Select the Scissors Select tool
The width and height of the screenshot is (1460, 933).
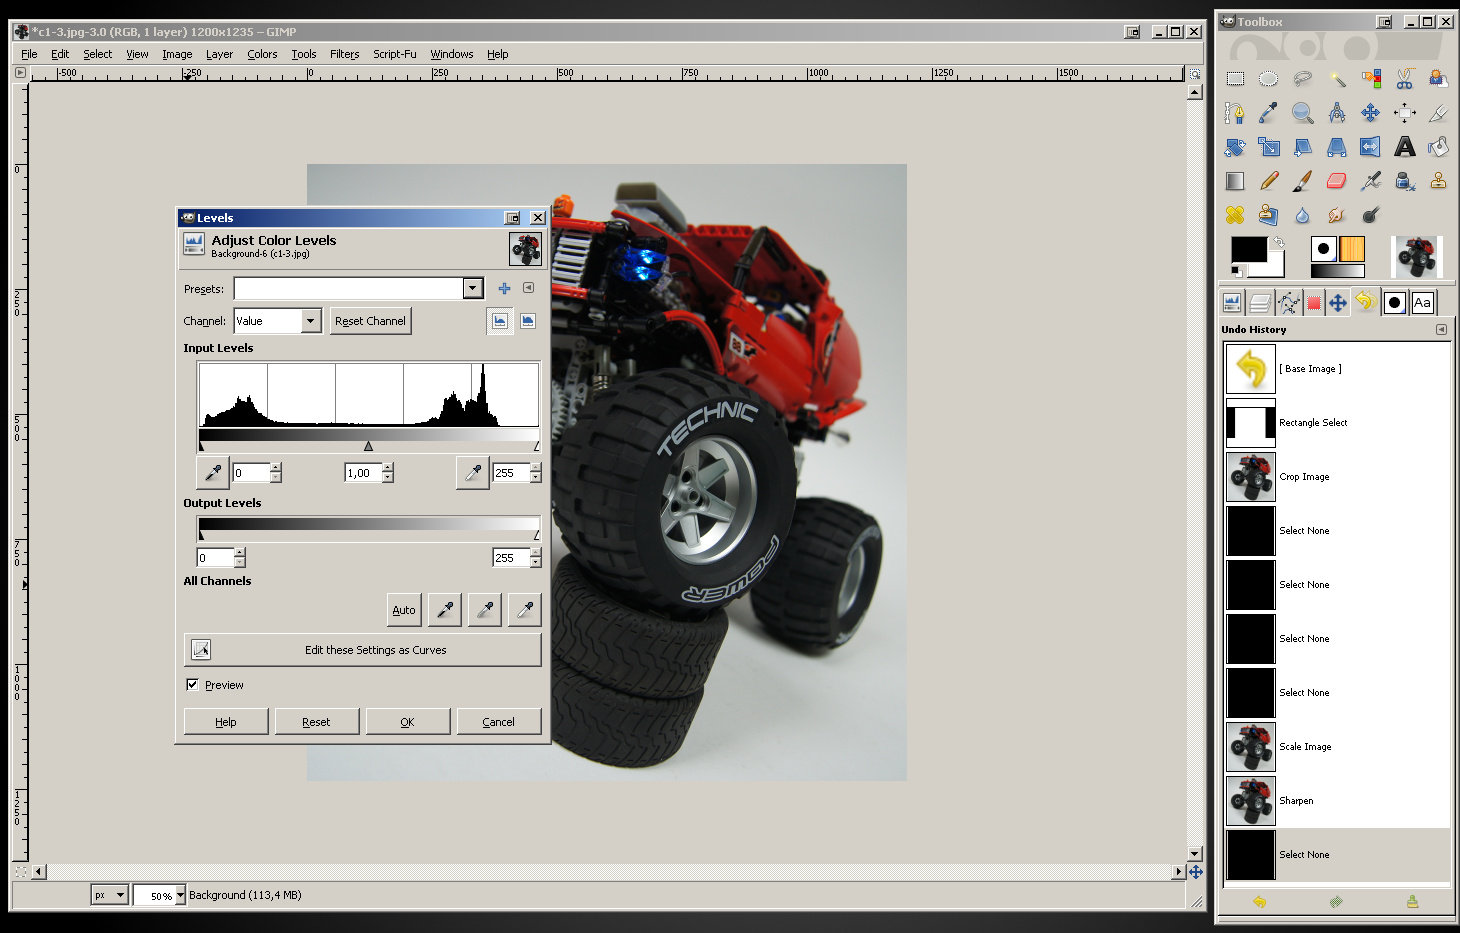tap(1405, 79)
